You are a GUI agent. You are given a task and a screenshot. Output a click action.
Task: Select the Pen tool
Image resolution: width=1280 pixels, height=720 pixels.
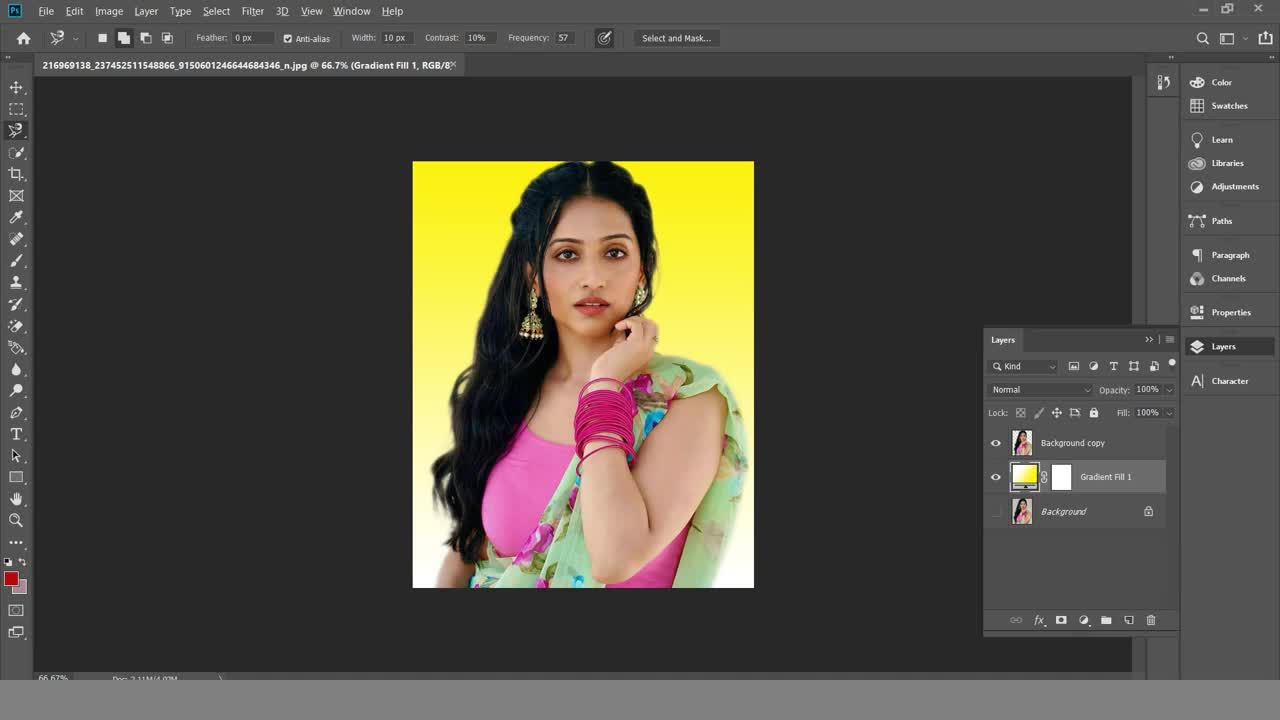pos(16,412)
